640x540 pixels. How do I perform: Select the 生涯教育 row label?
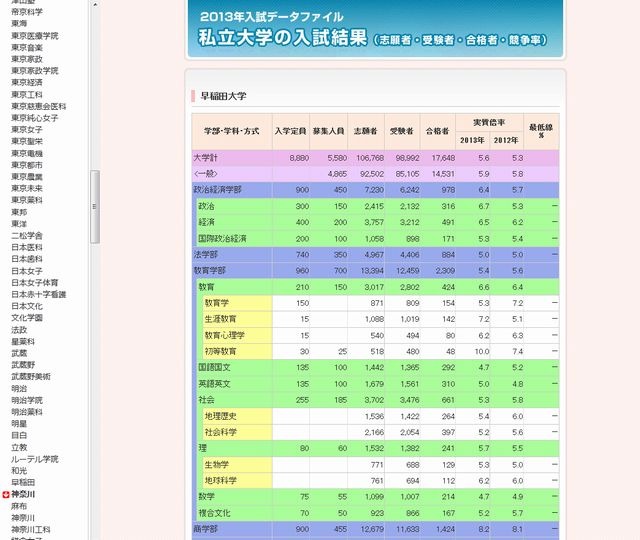pyautogui.click(x=220, y=319)
